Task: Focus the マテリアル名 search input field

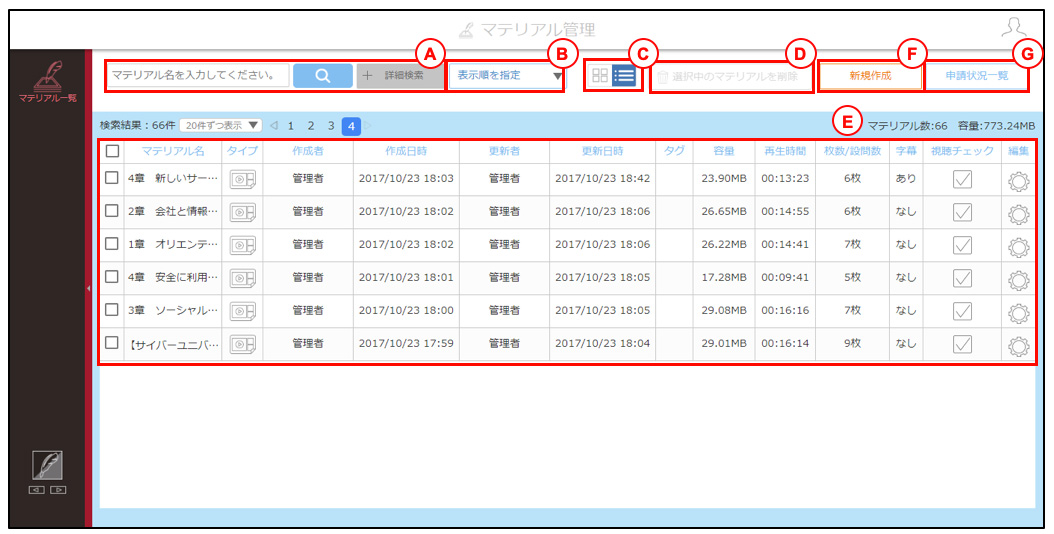Action: click(198, 76)
